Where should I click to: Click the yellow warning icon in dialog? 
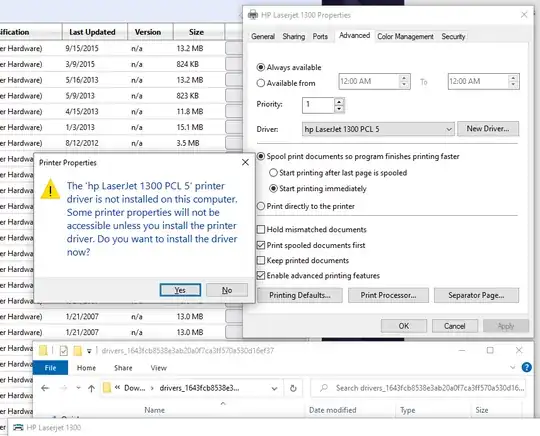[x=50, y=189]
